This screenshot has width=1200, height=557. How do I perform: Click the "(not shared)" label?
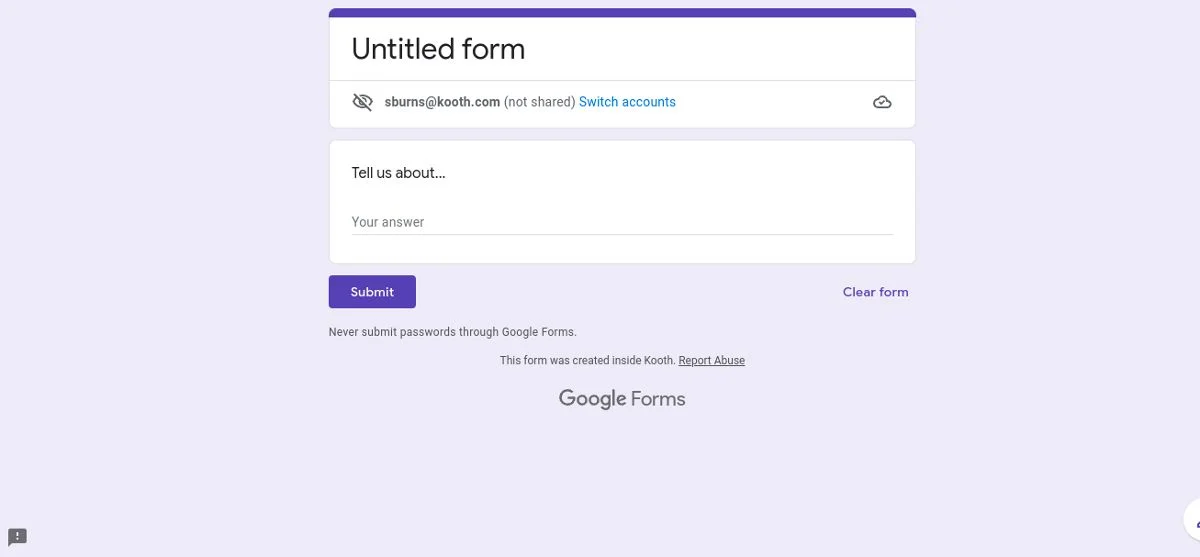pos(539,102)
